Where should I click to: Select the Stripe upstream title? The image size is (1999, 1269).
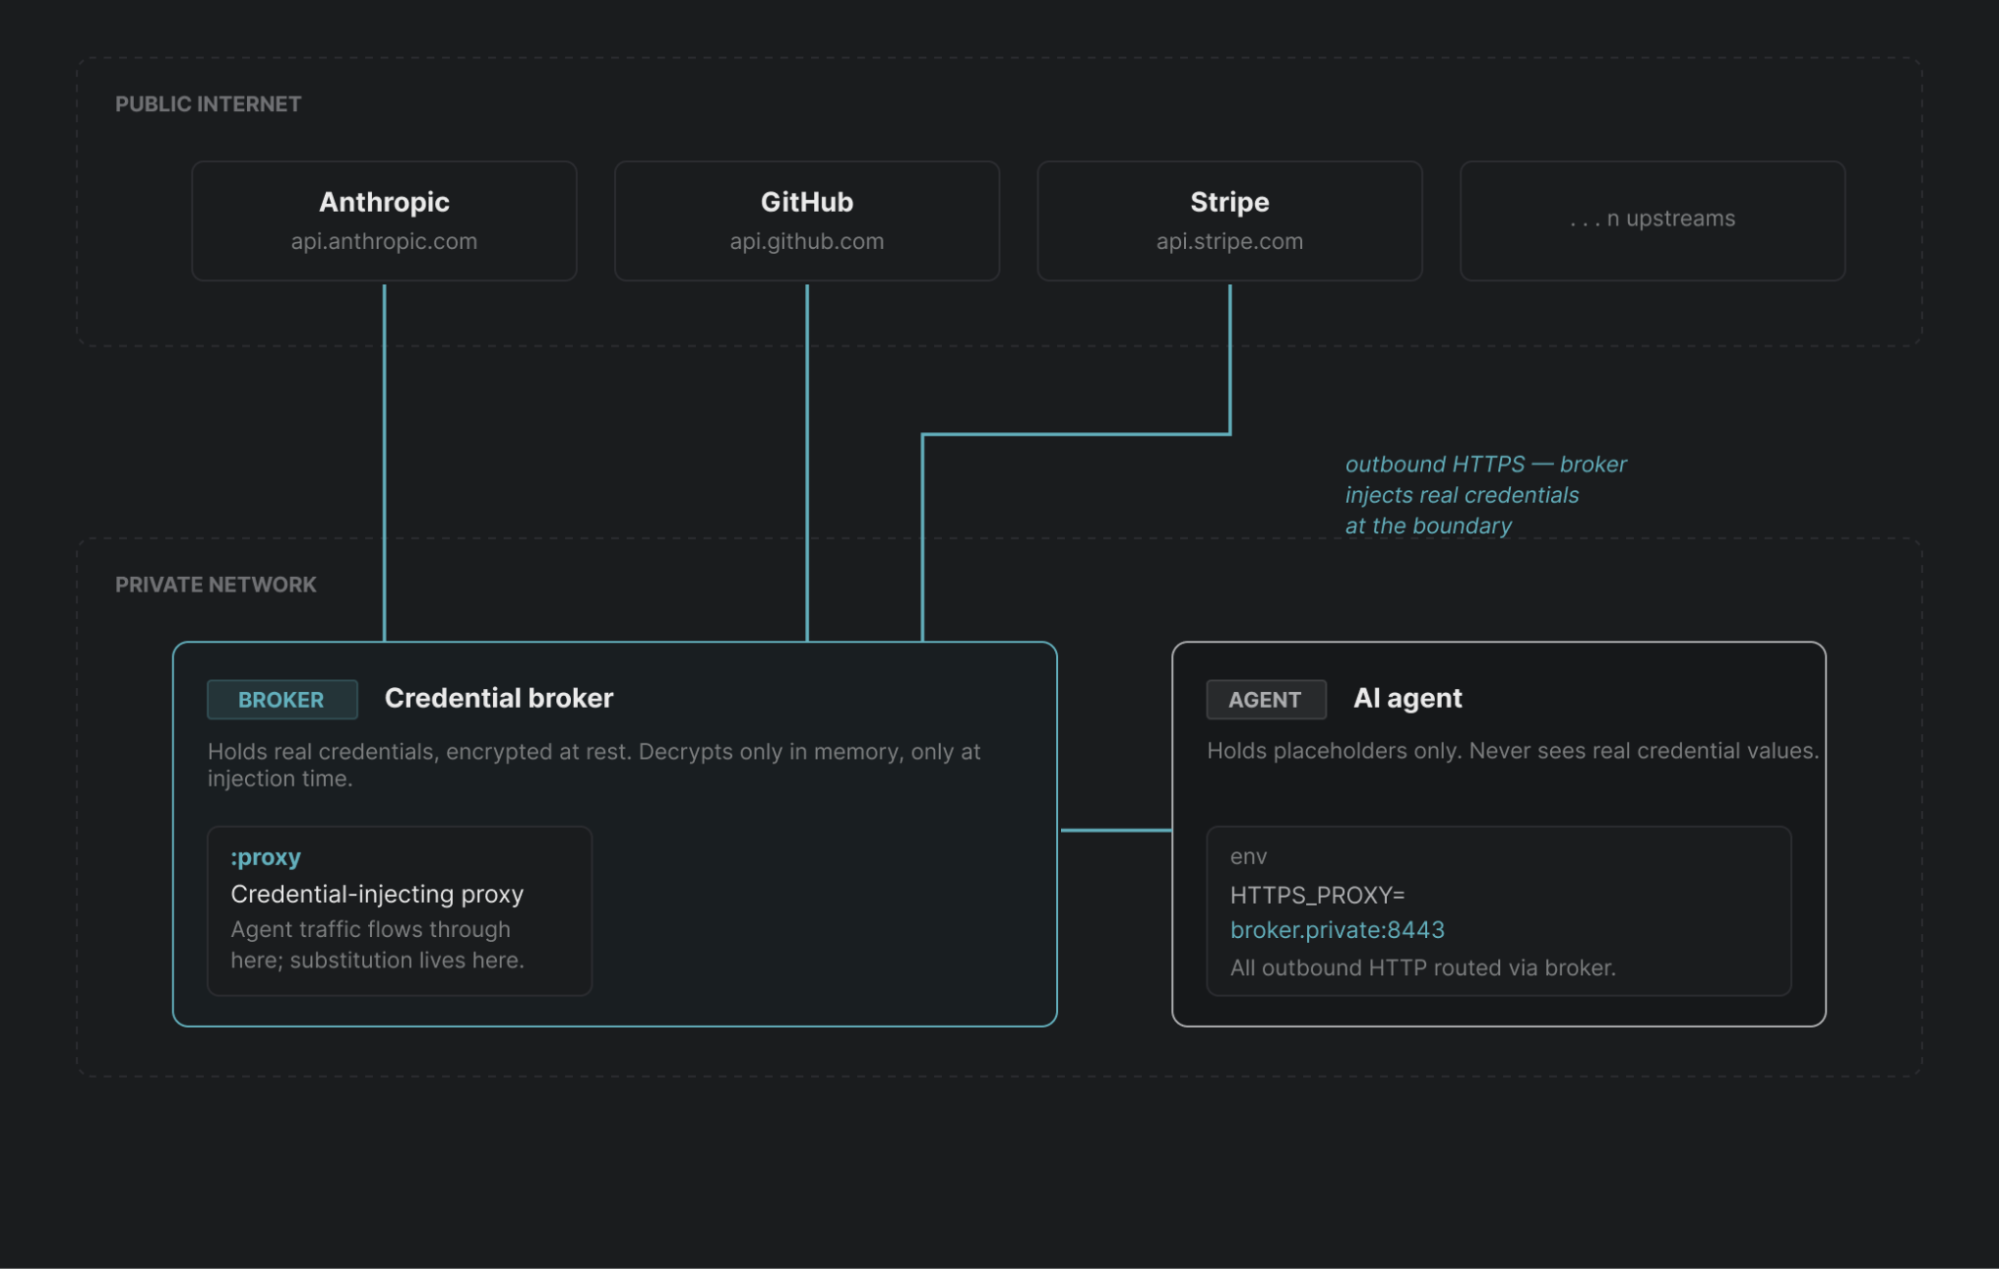click(x=1230, y=202)
